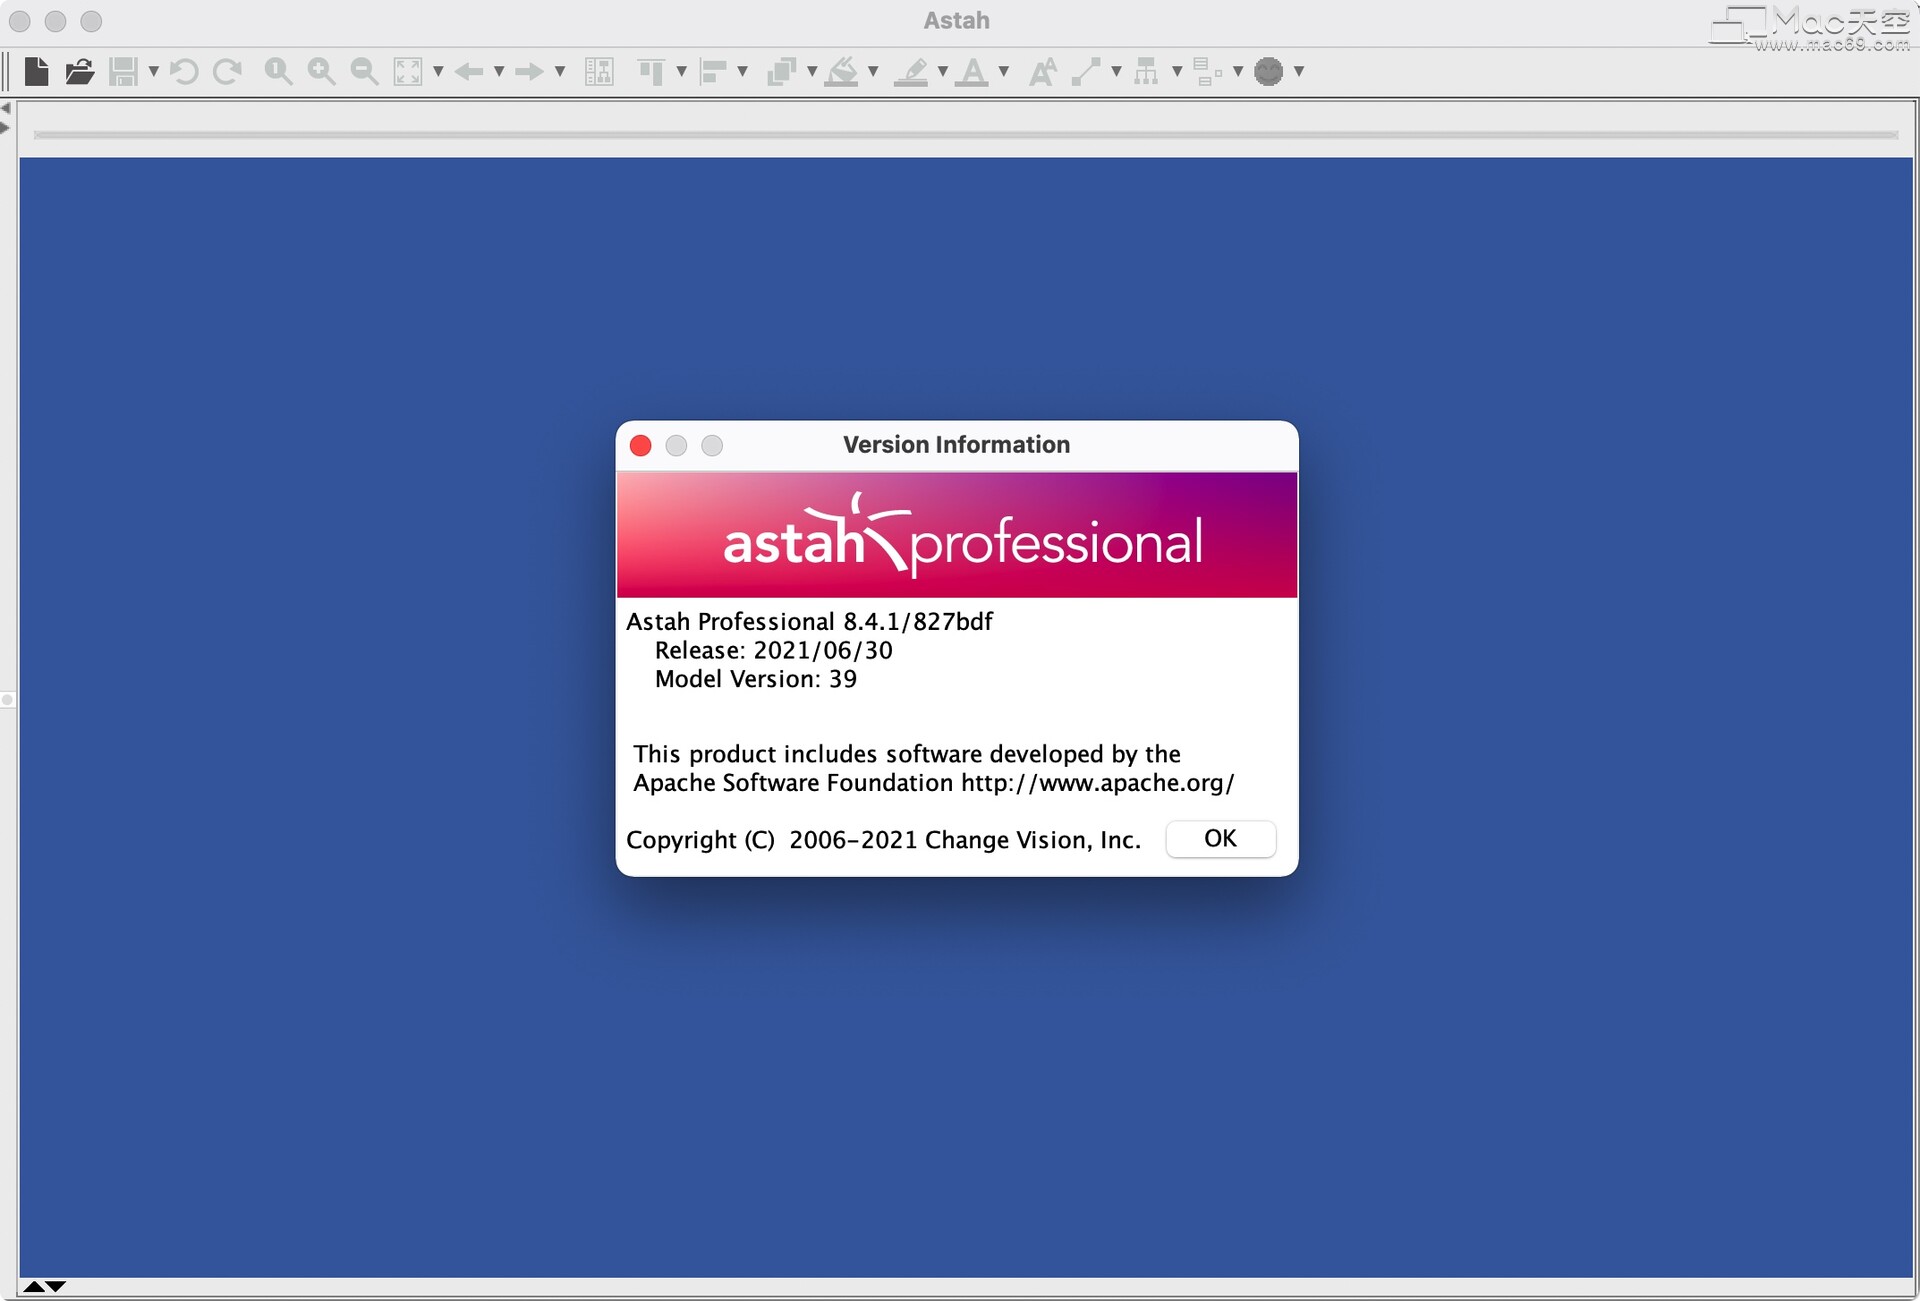
Task: Pick the bring to front tool
Action: [x=781, y=71]
